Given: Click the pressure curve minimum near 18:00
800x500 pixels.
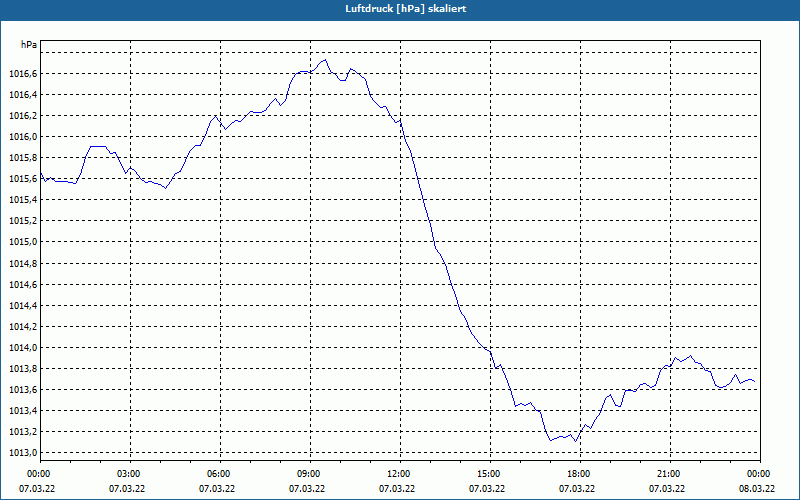Looking at the screenshot, I should tap(576, 441).
